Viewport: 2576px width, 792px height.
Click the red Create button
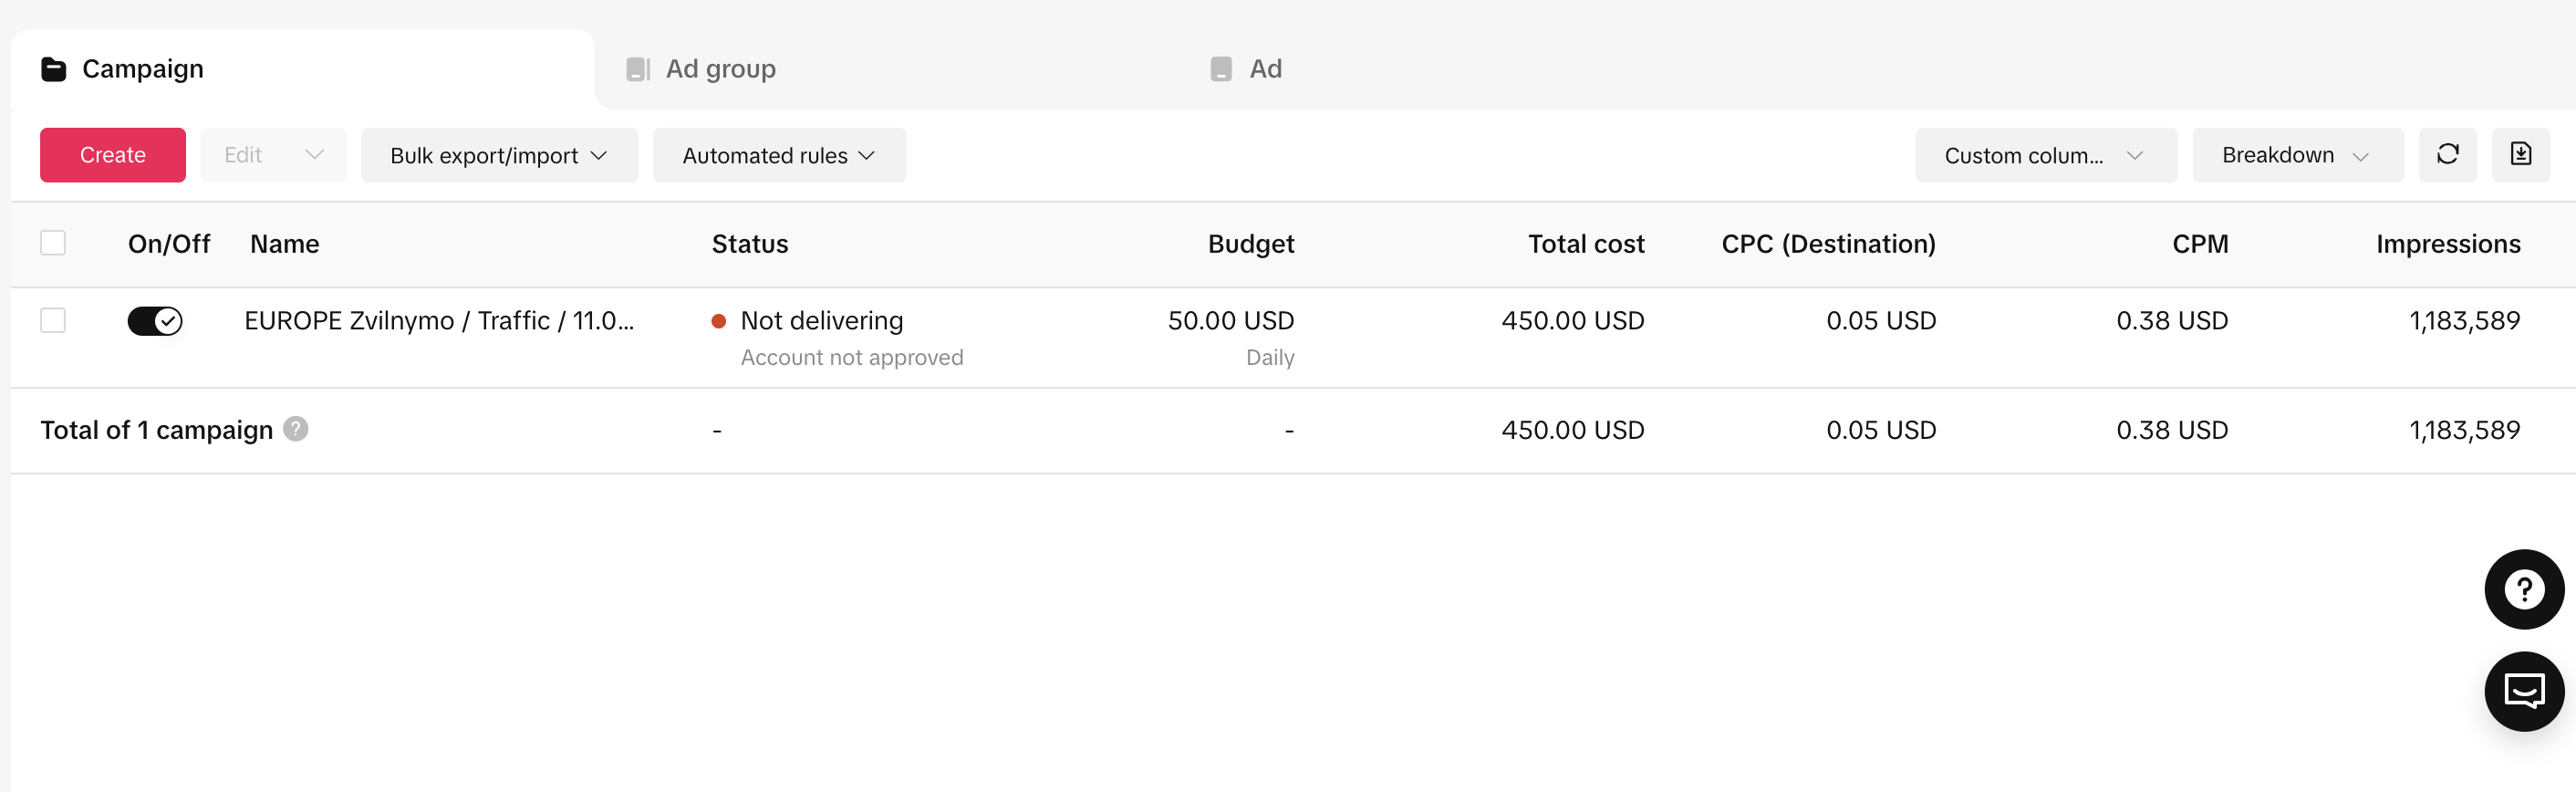click(113, 155)
